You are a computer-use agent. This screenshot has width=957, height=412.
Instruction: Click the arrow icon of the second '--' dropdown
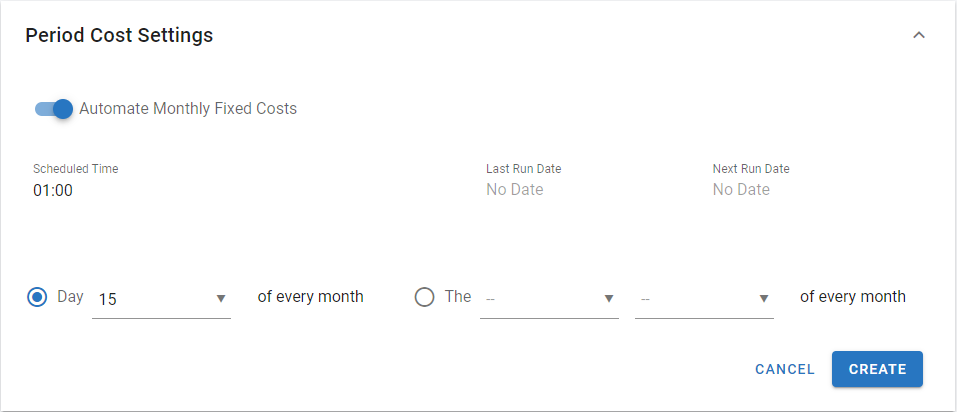(x=764, y=298)
